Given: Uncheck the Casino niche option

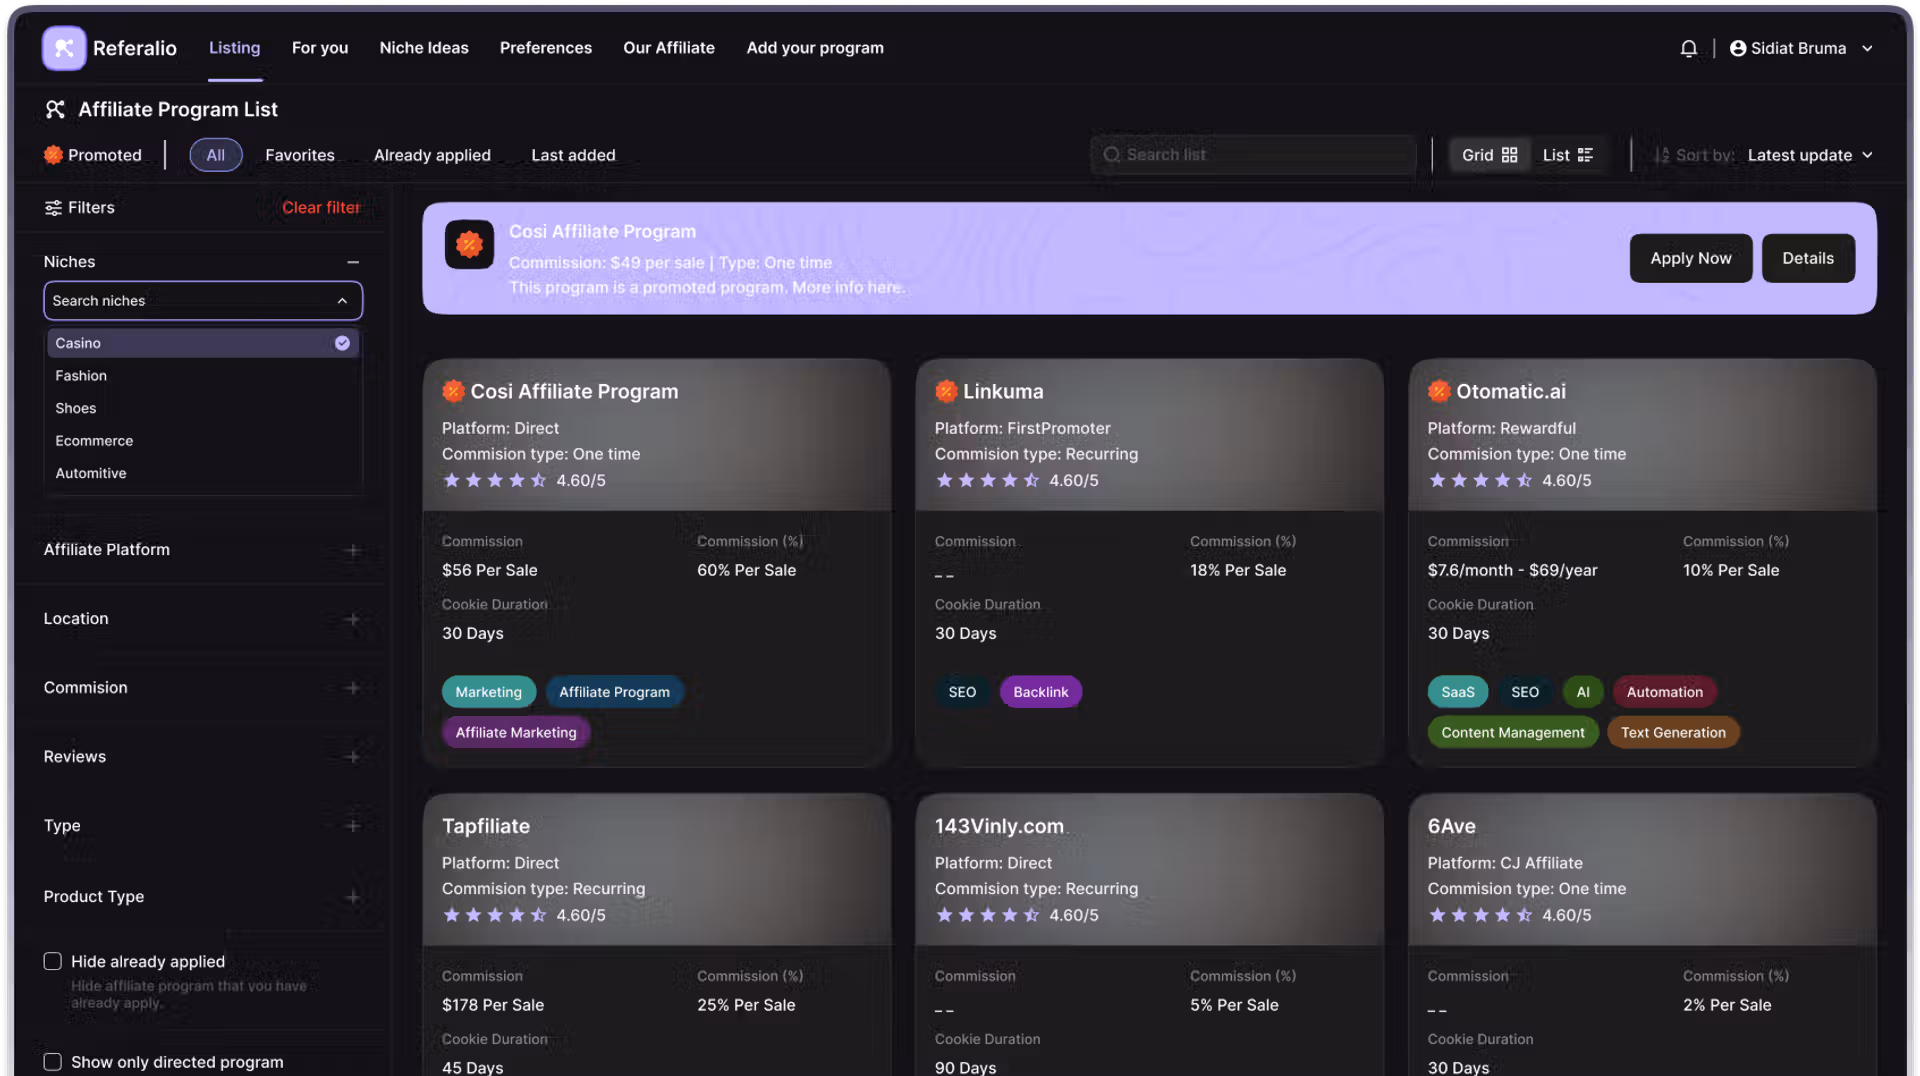Looking at the screenshot, I should [203, 343].
